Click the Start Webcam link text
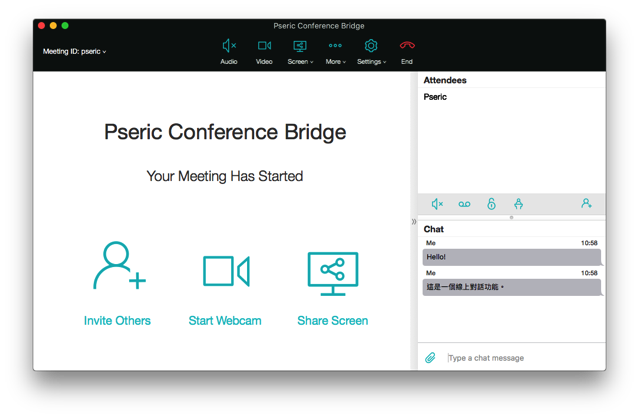 [x=225, y=321]
